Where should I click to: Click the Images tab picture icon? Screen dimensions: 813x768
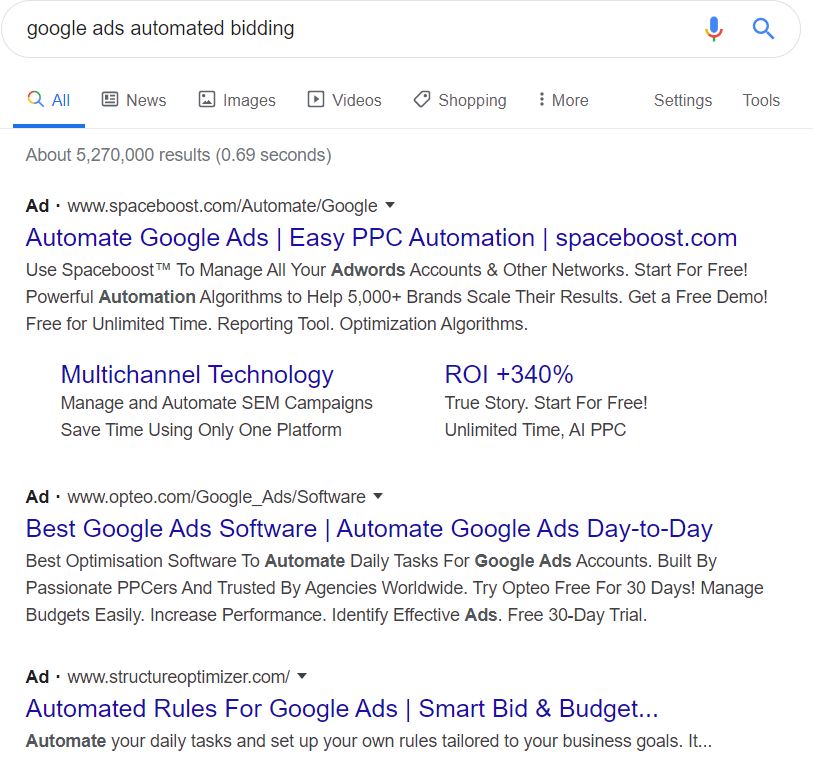click(206, 99)
